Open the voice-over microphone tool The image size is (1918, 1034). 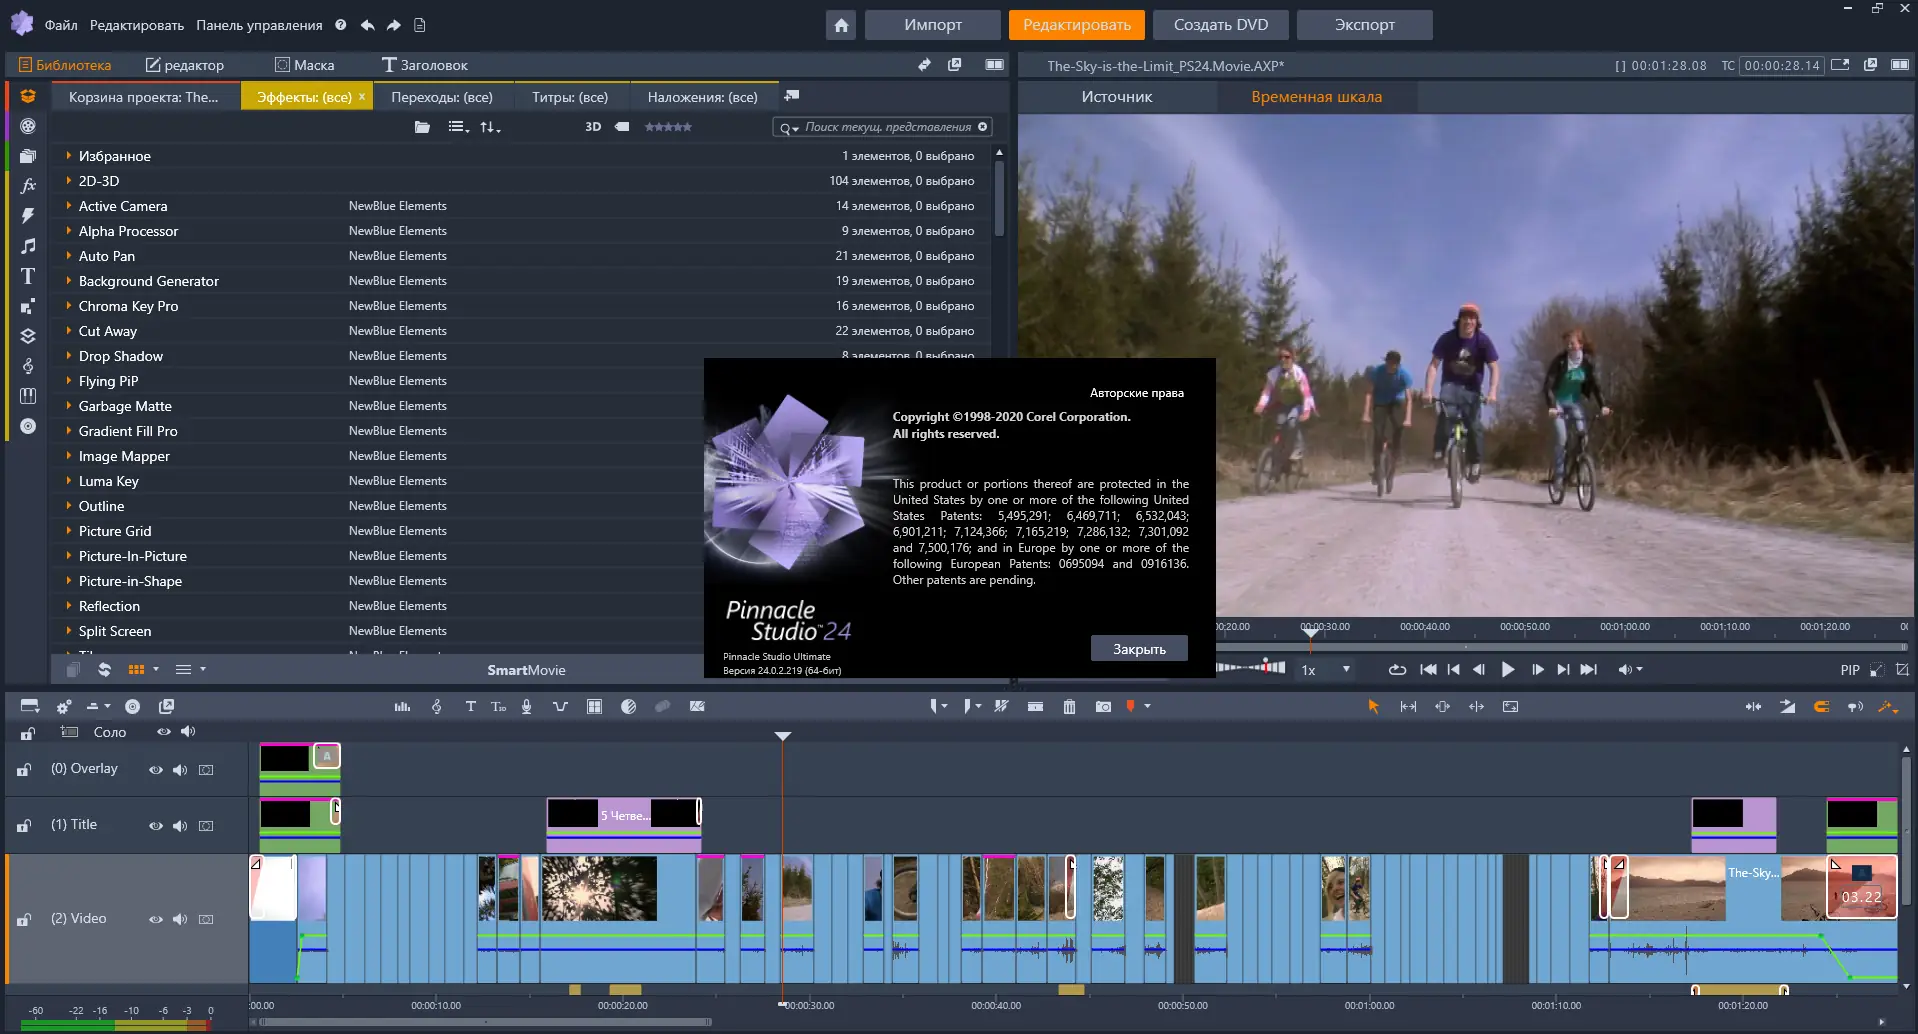526,707
